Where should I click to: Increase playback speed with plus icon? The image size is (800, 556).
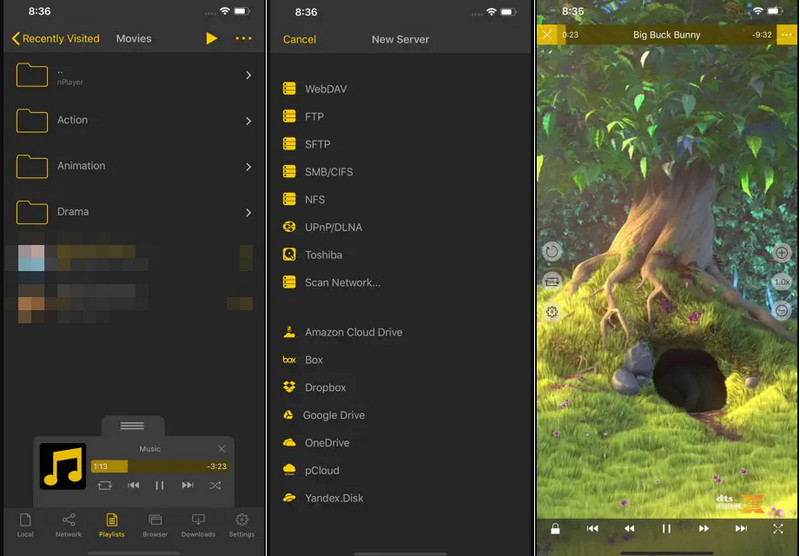pyautogui.click(x=782, y=252)
